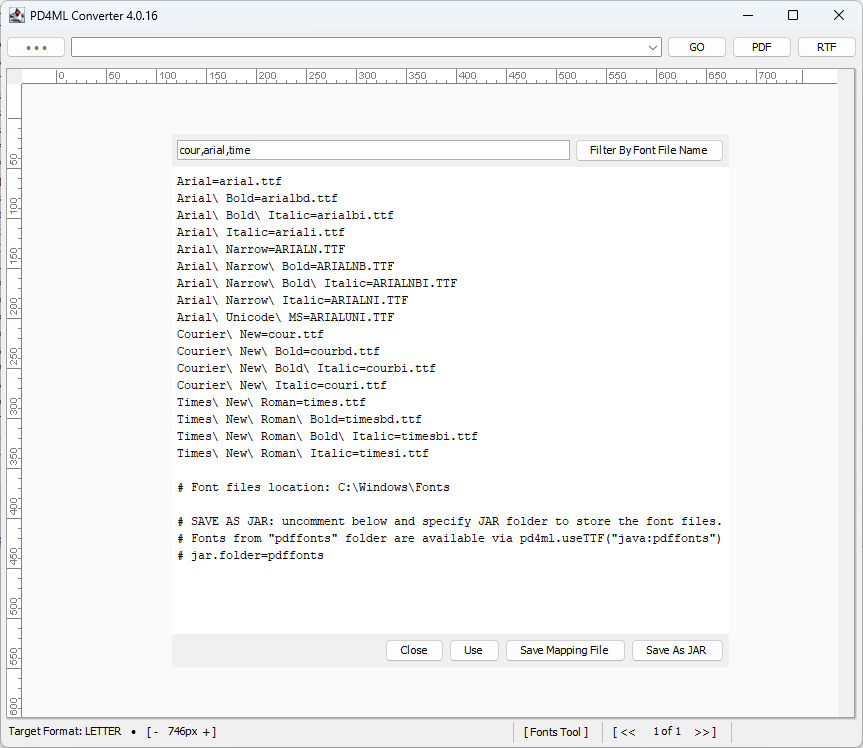Click the '# jar.folder=pdffonts' line

click(250, 556)
